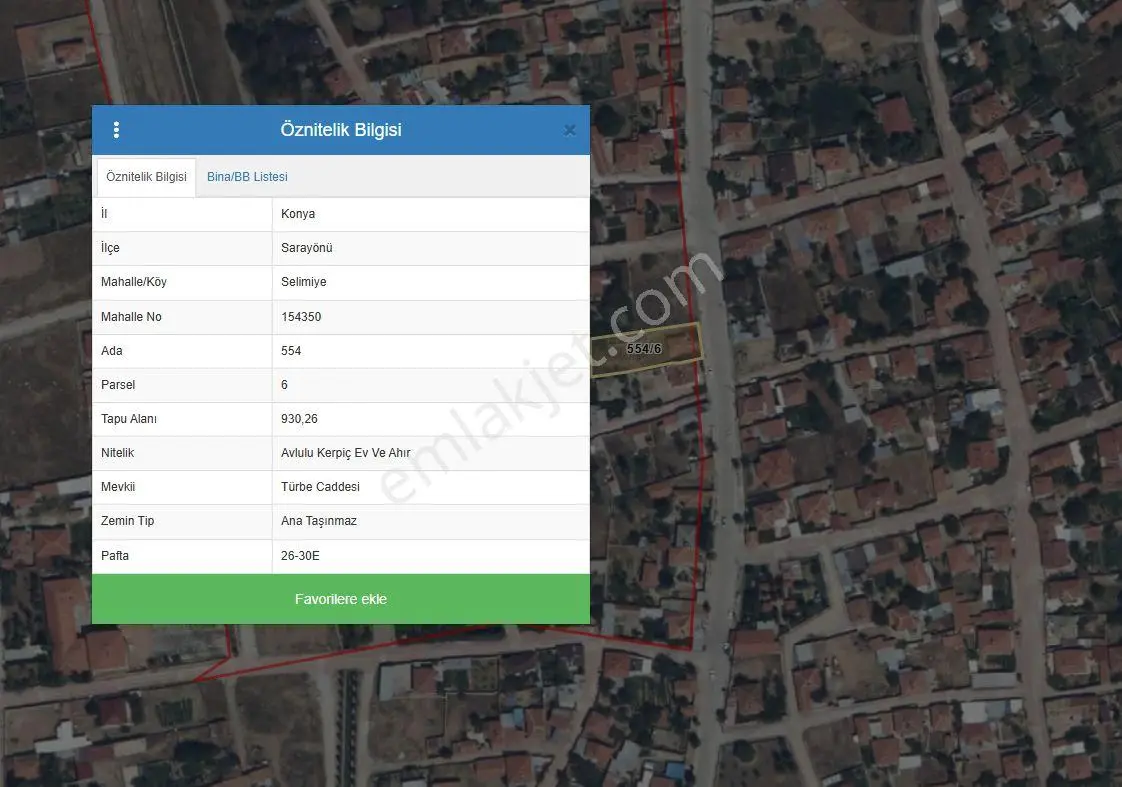The width and height of the screenshot is (1122, 787).
Task: Click the Favorilere ekle button
Action: [x=341, y=599]
